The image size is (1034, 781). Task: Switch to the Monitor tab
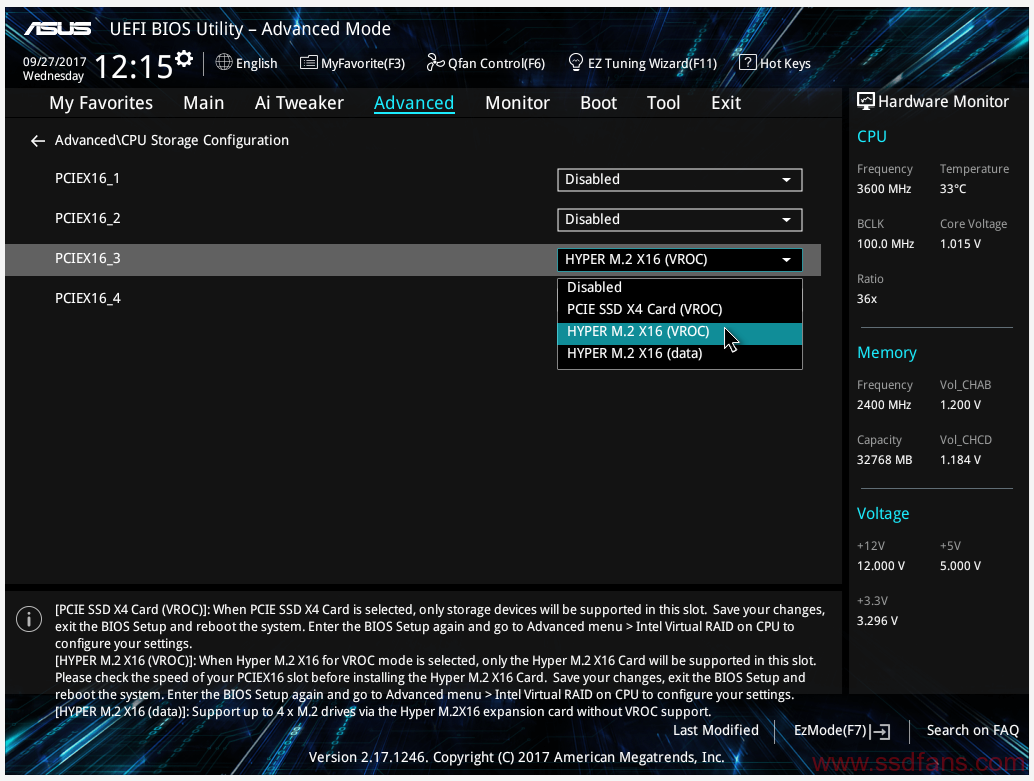coord(518,103)
